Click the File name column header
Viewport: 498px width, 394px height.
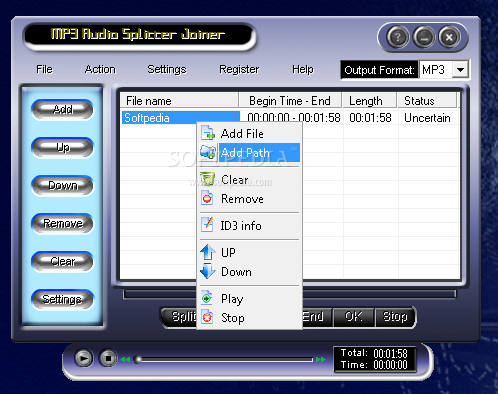pos(179,101)
